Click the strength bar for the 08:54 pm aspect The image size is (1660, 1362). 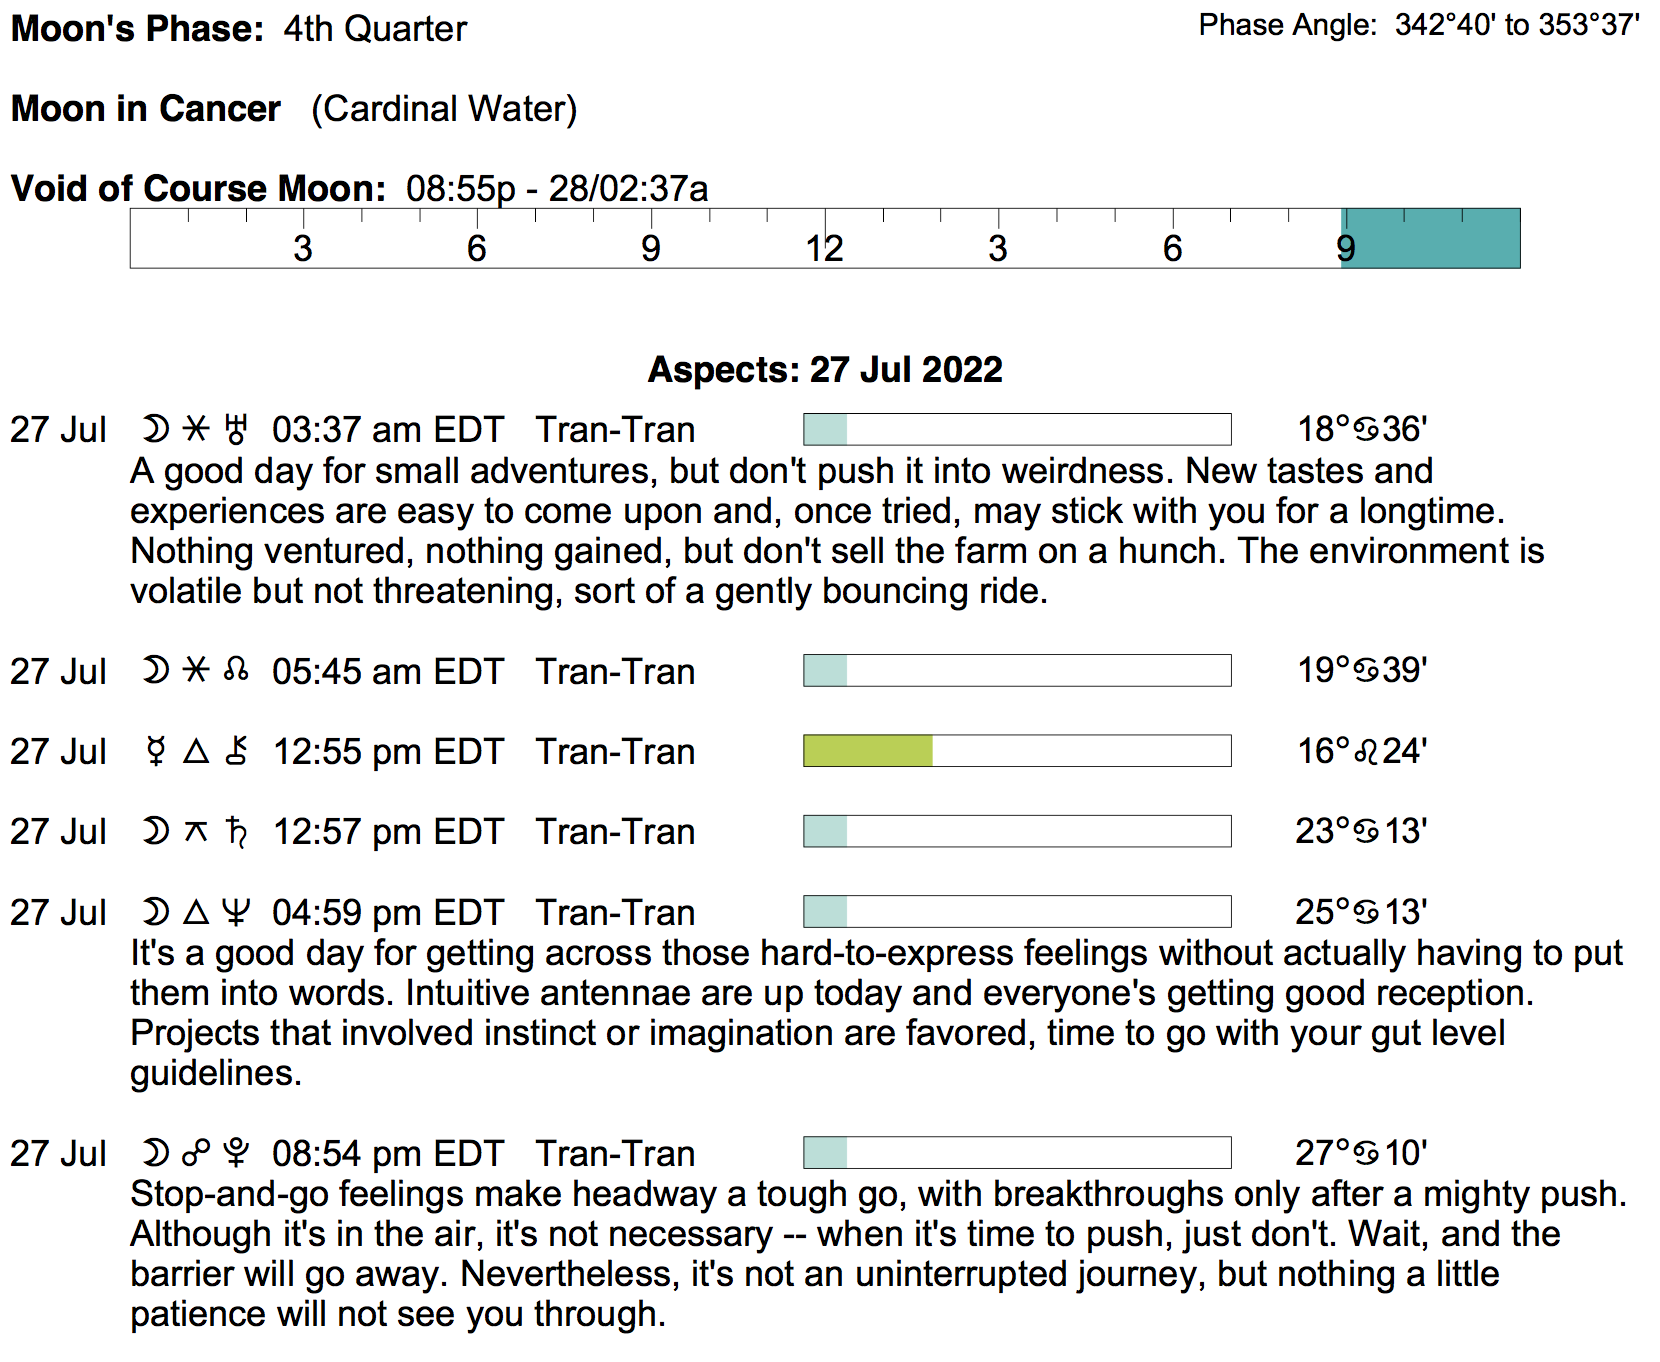tap(1017, 1153)
